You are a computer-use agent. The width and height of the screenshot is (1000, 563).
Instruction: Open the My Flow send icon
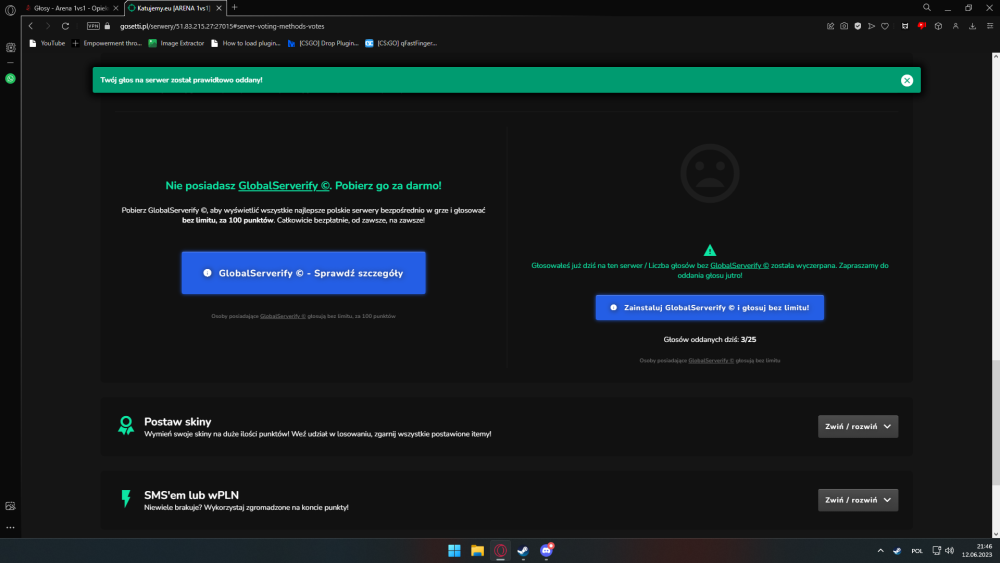(871, 26)
